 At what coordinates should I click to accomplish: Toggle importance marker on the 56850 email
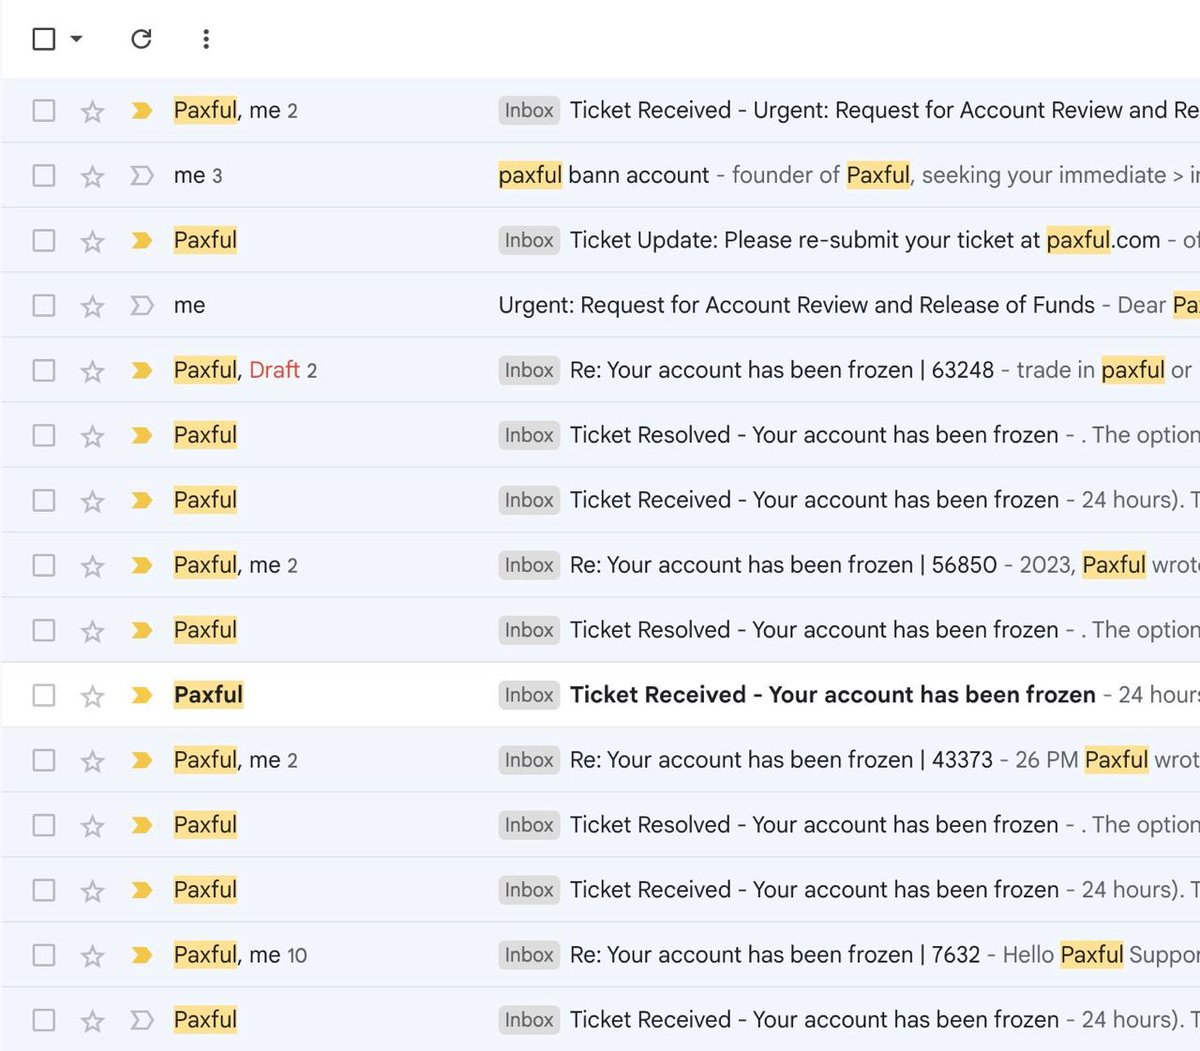142,565
